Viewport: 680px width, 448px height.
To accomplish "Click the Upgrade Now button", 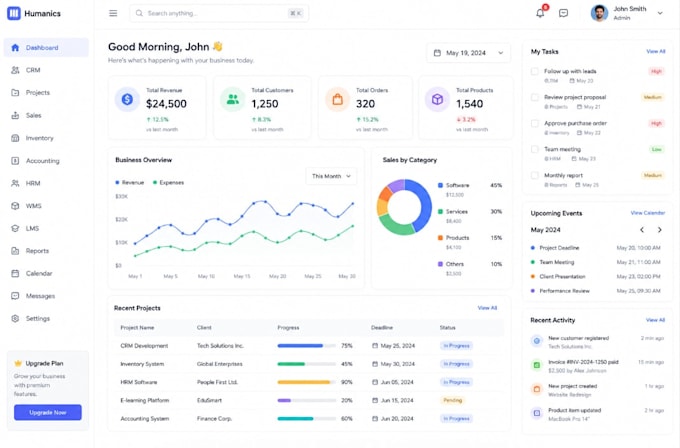I will pos(48,412).
